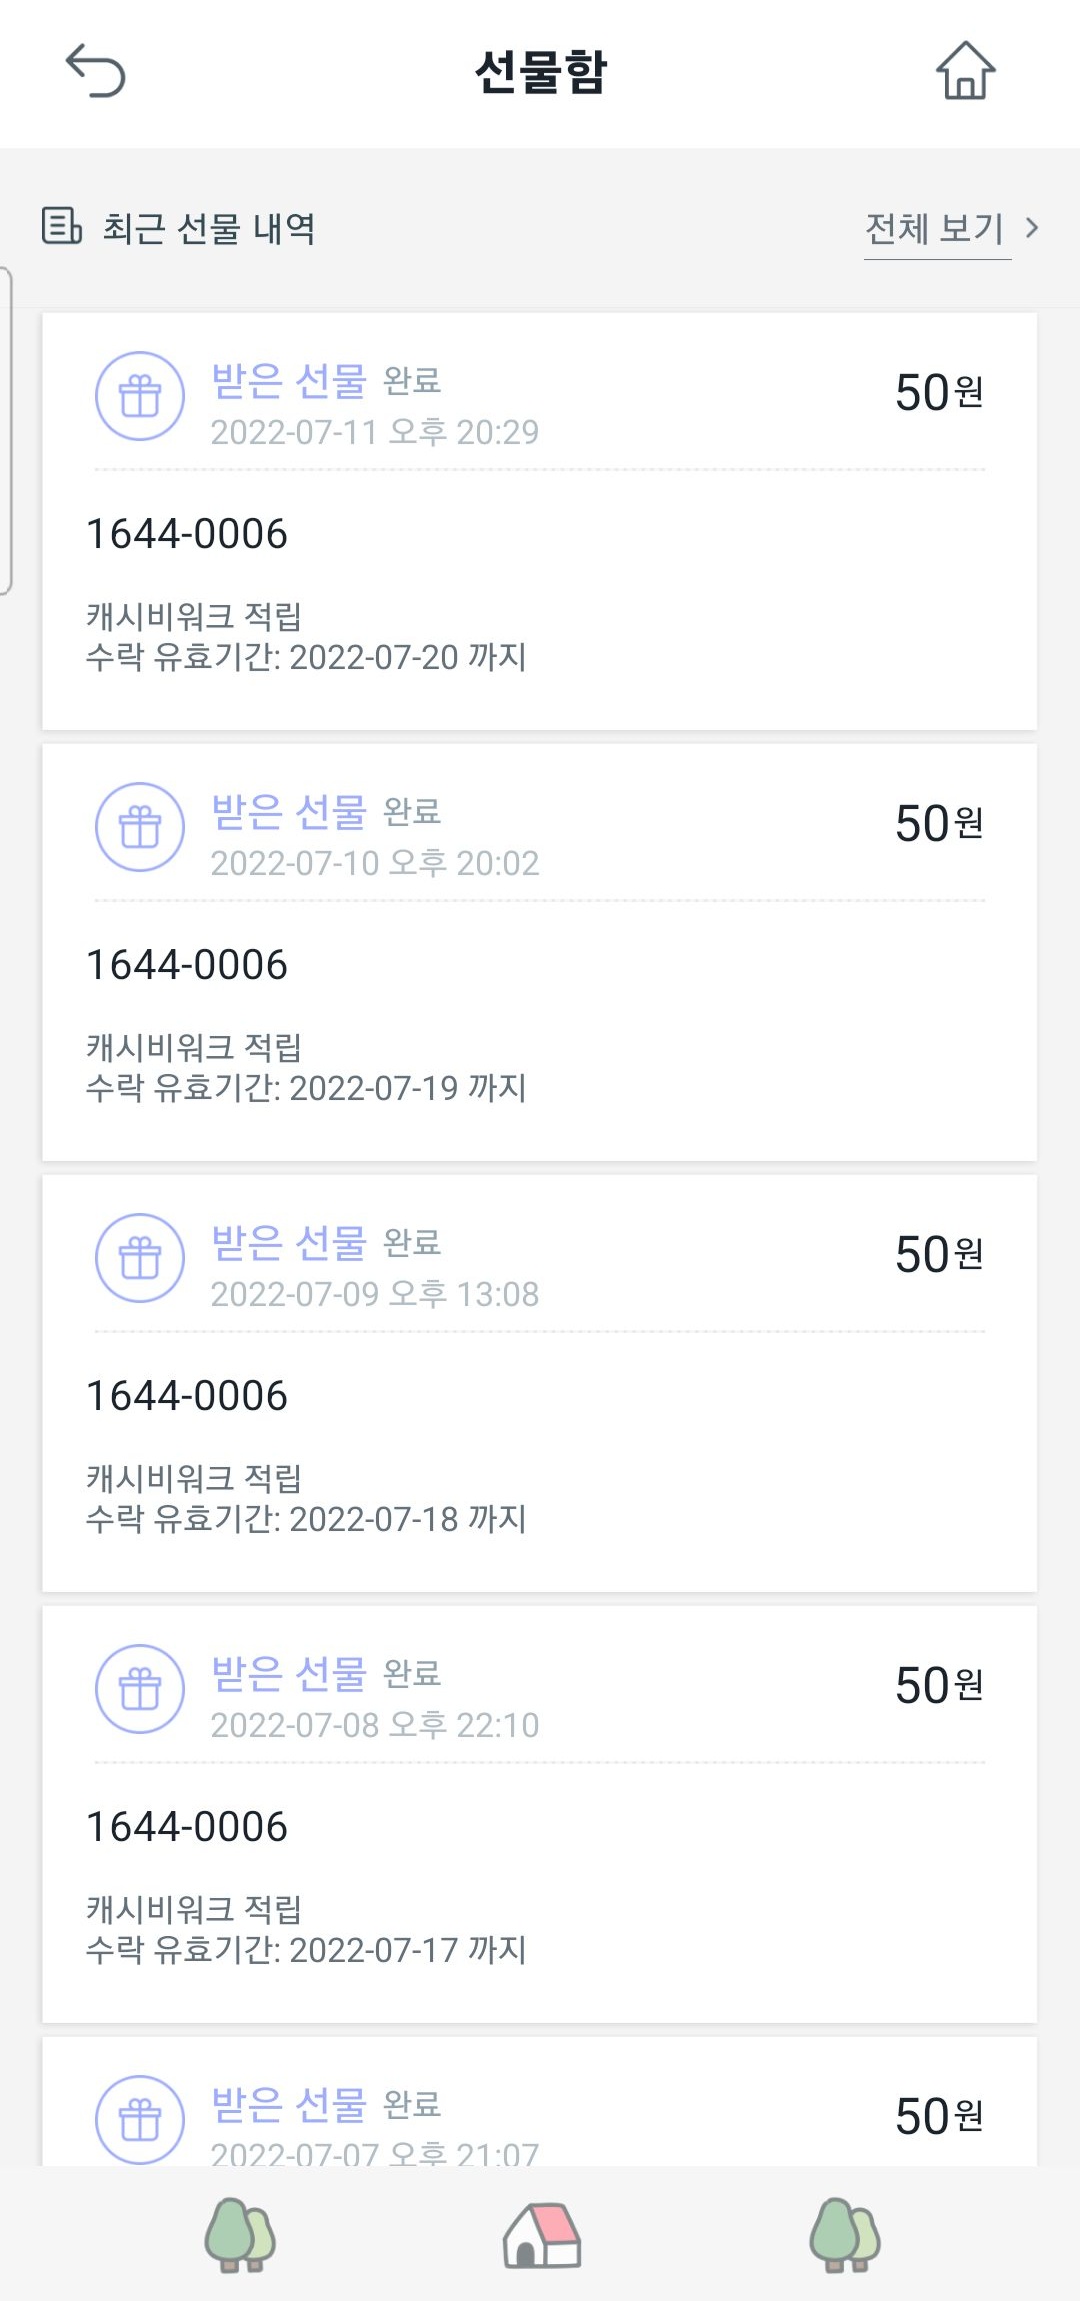Click the left edge side handle

click(x=6, y=430)
